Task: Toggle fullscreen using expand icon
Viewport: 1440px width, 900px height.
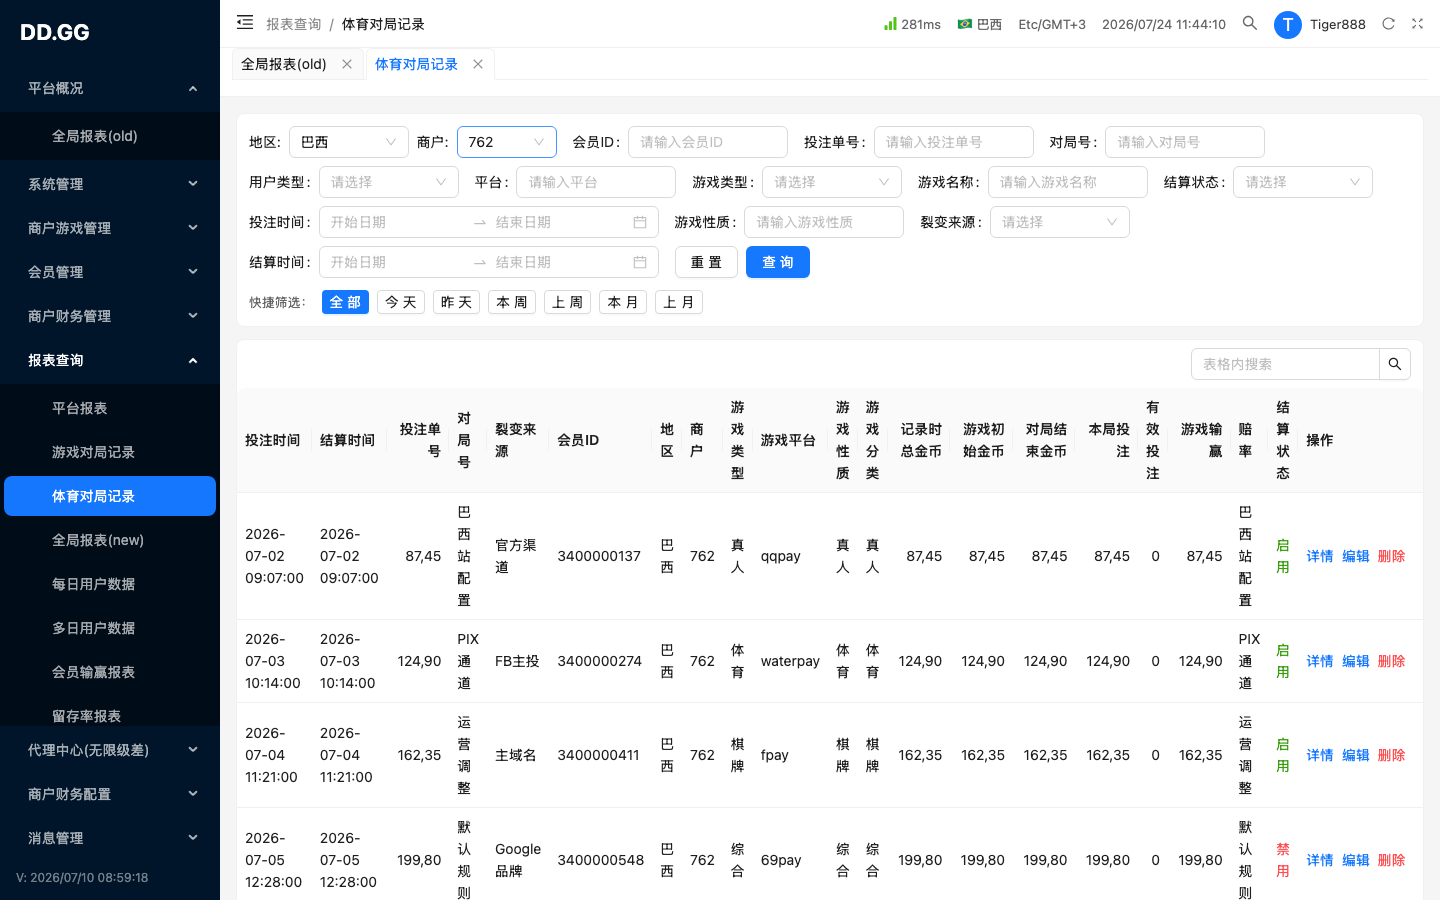Action: coord(1417,23)
